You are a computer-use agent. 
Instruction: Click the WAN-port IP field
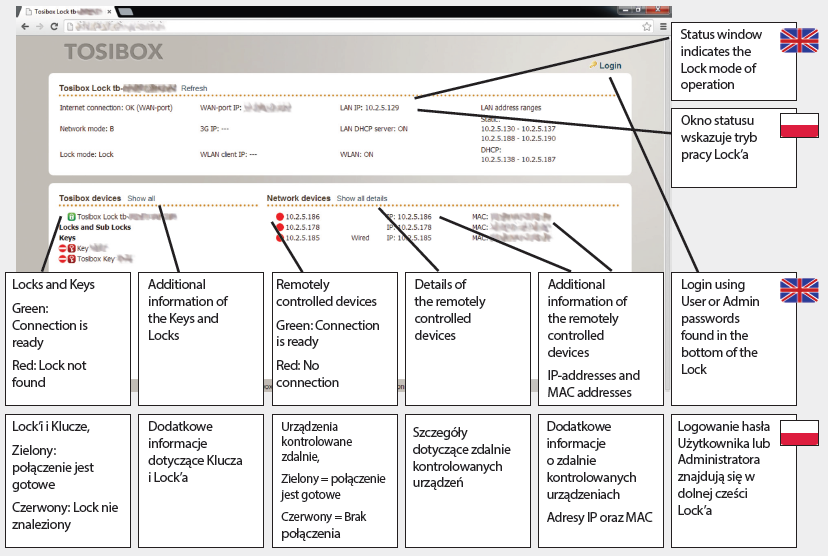point(246,108)
